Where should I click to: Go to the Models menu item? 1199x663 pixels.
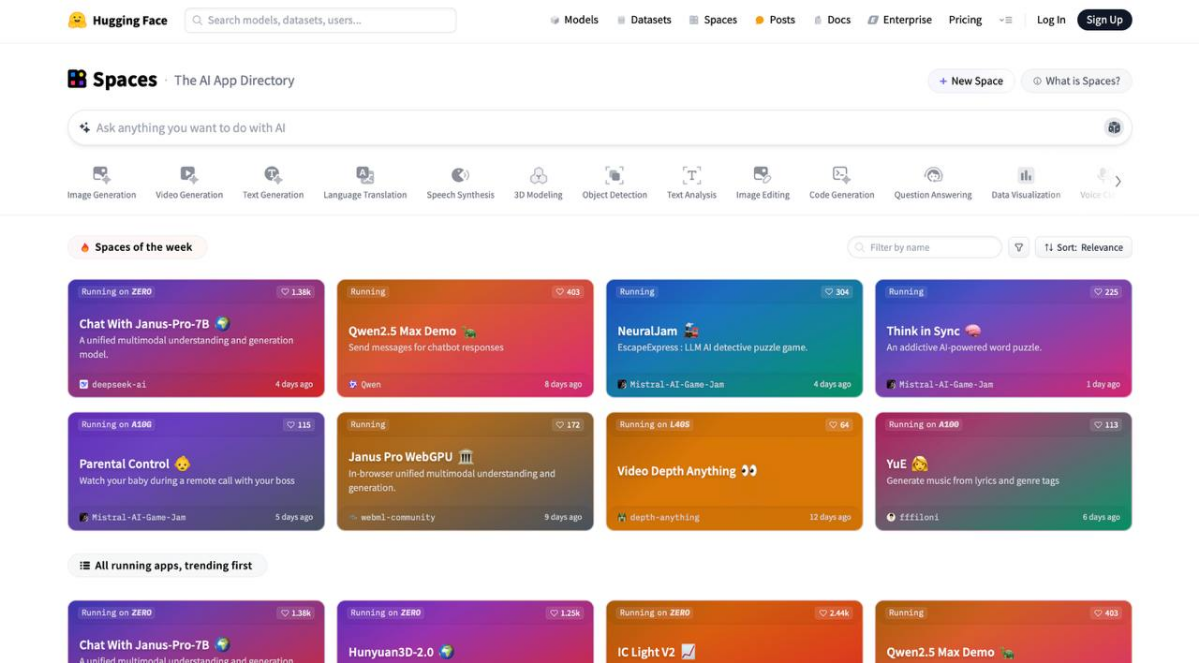574,20
